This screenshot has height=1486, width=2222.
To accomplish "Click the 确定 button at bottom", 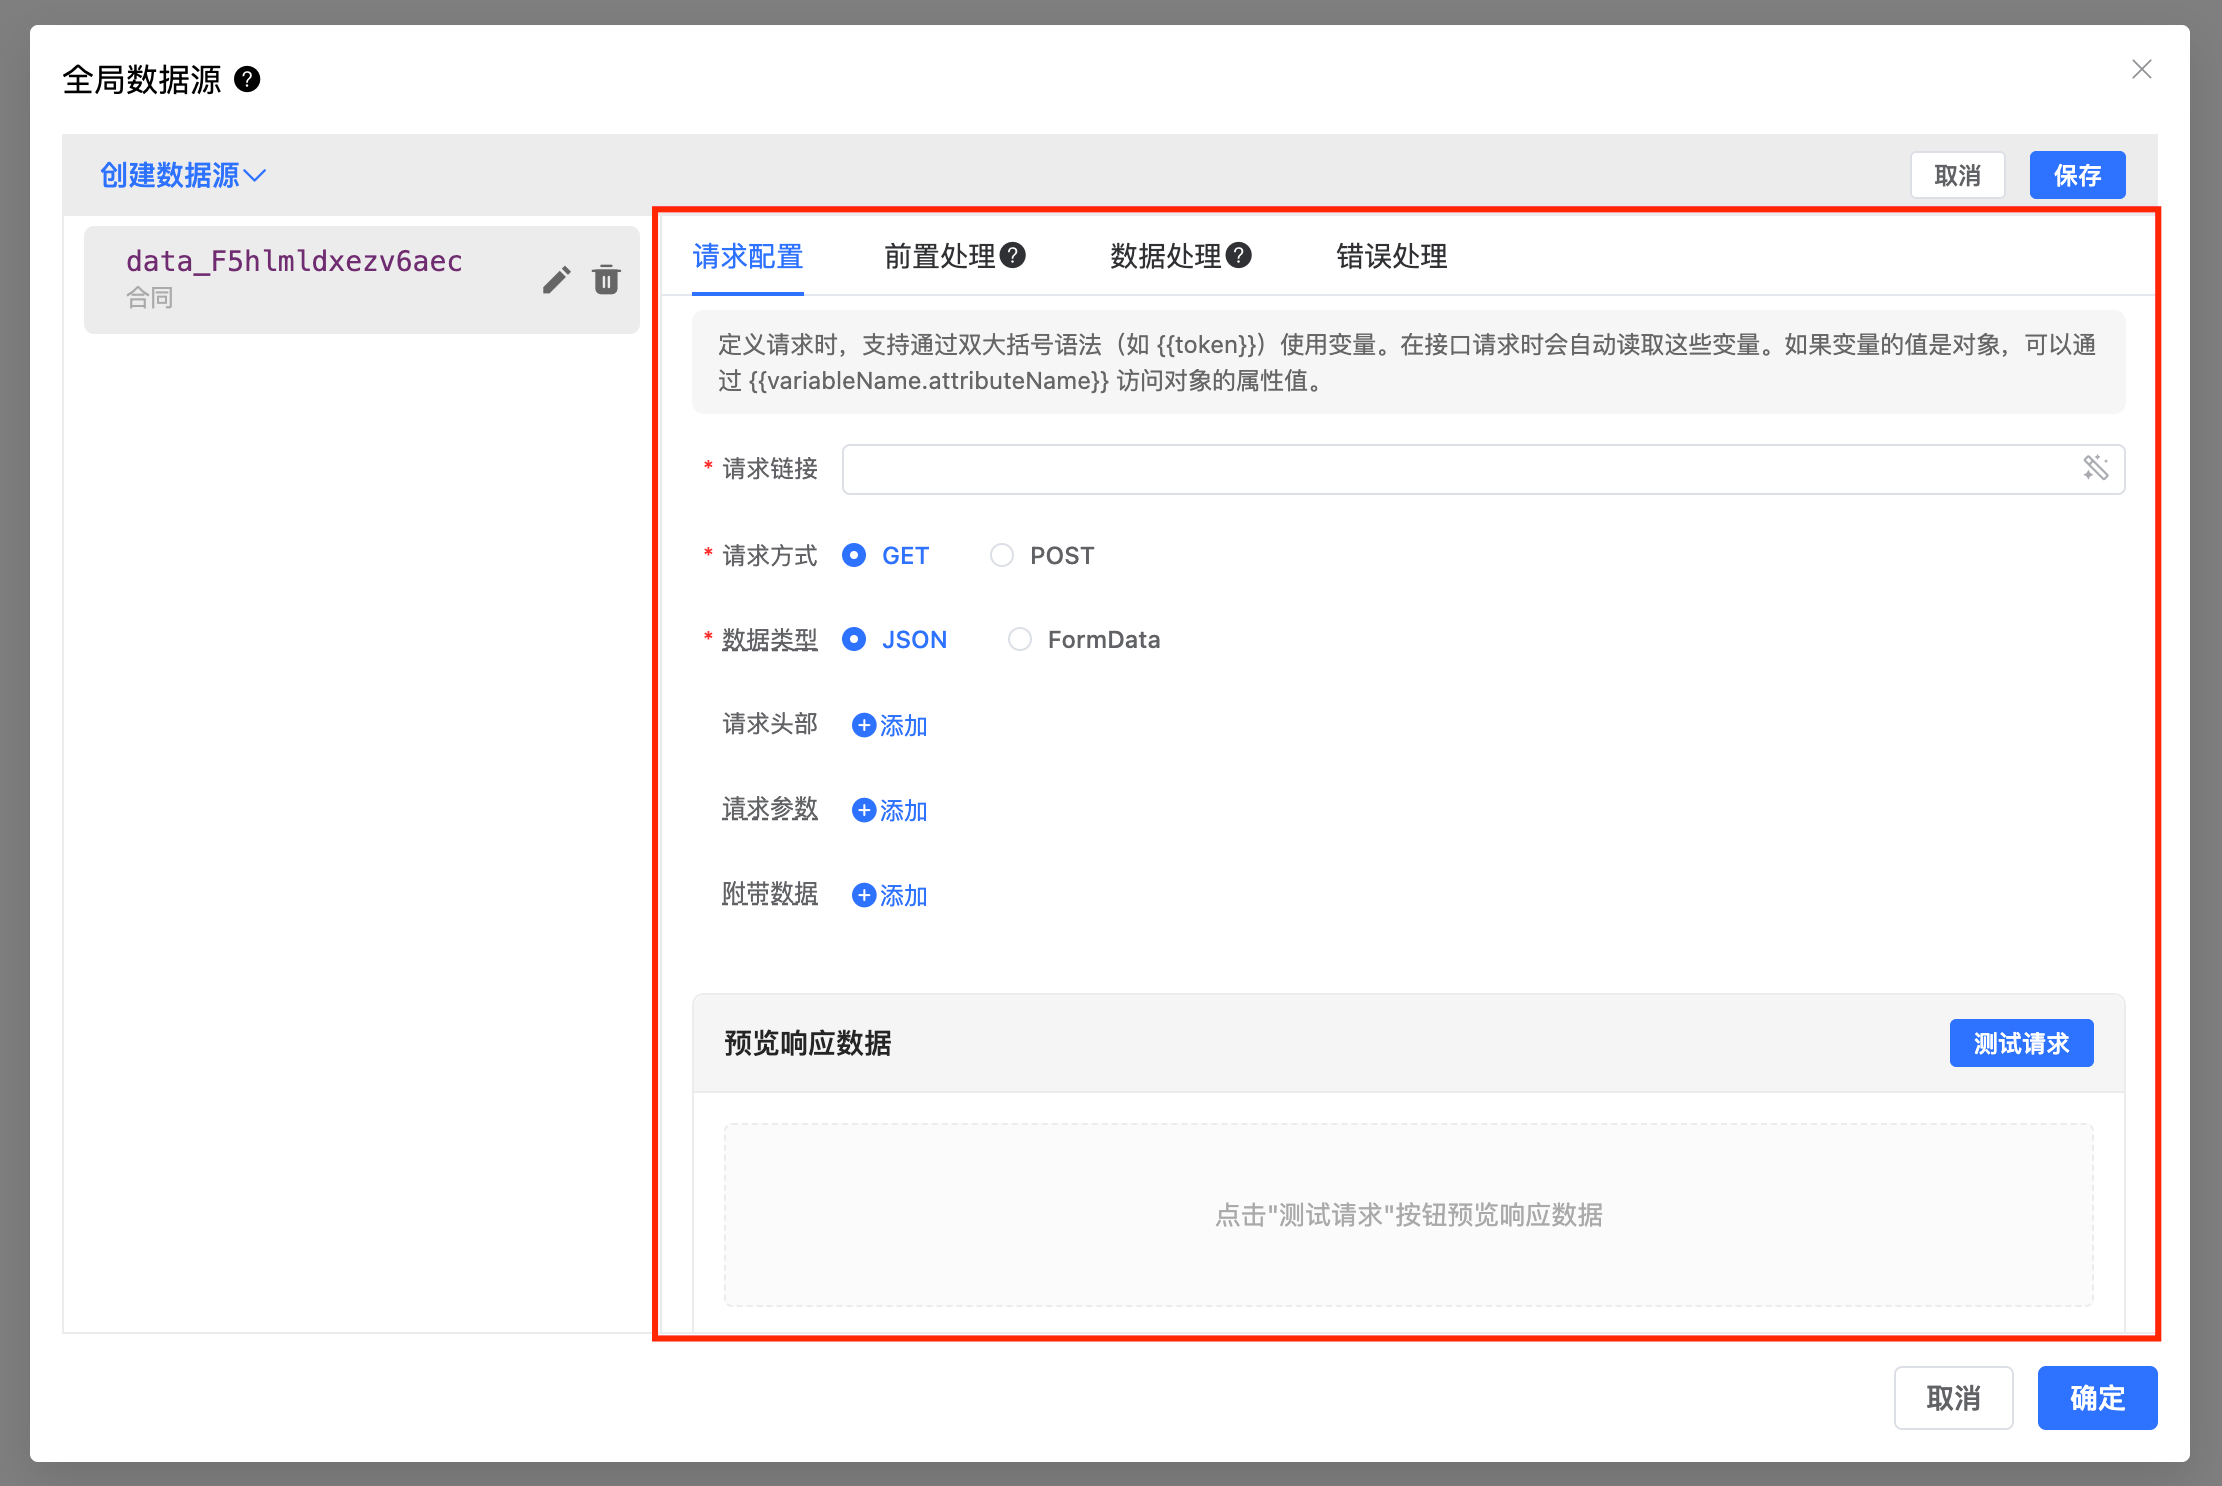I will point(2096,1397).
